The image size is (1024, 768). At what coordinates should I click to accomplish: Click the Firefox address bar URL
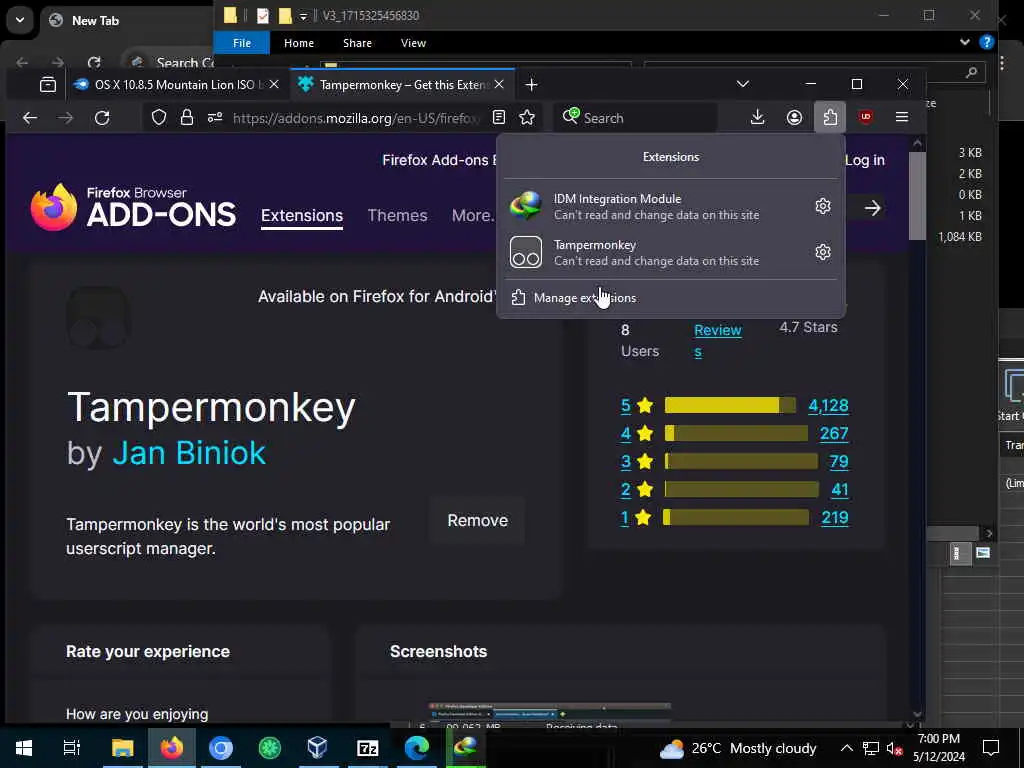tap(356, 118)
